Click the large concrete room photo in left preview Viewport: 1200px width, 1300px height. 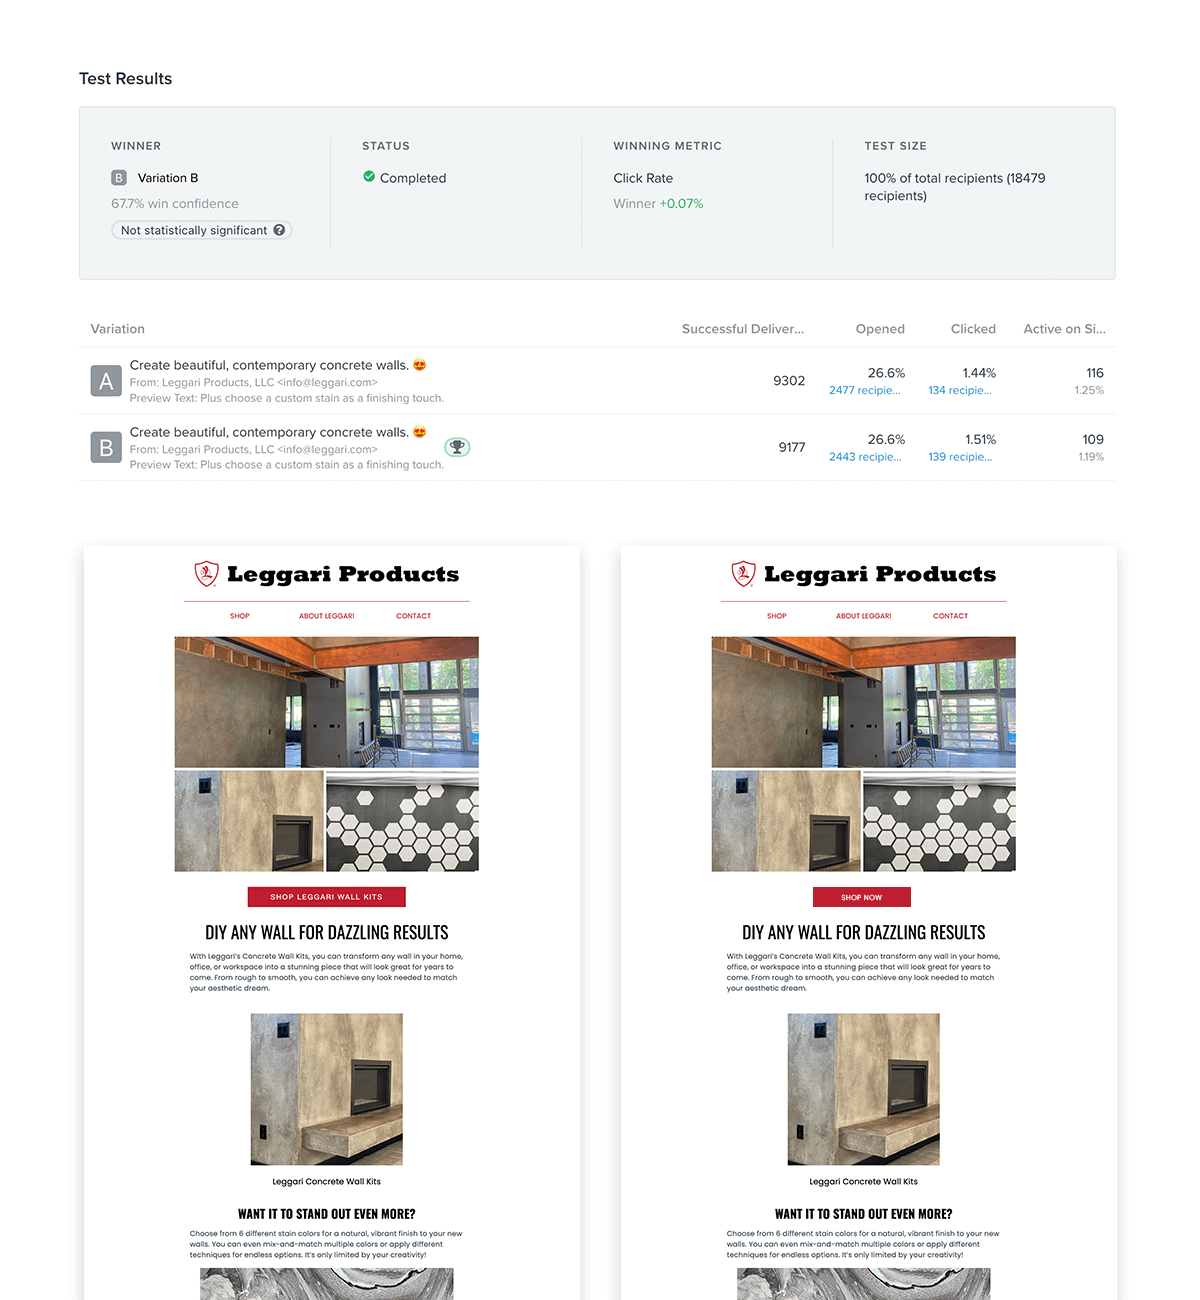click(x=327, y=702)
